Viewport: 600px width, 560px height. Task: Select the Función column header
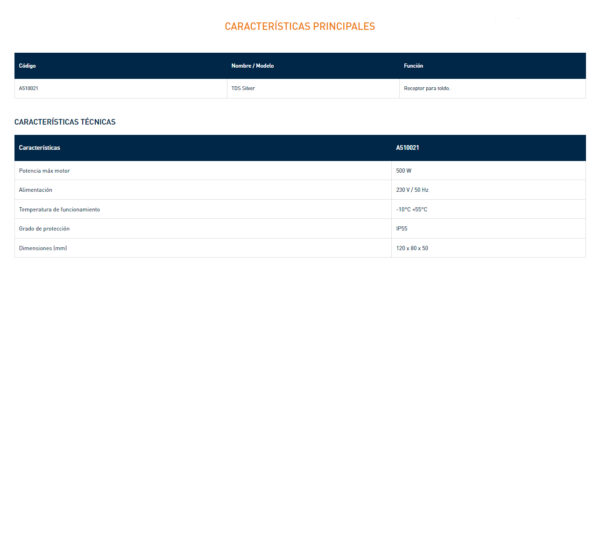(413, 66)
